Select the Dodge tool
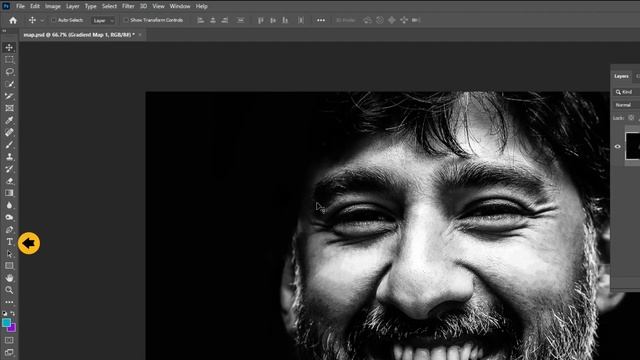640x360 pixels. point(9,217)
